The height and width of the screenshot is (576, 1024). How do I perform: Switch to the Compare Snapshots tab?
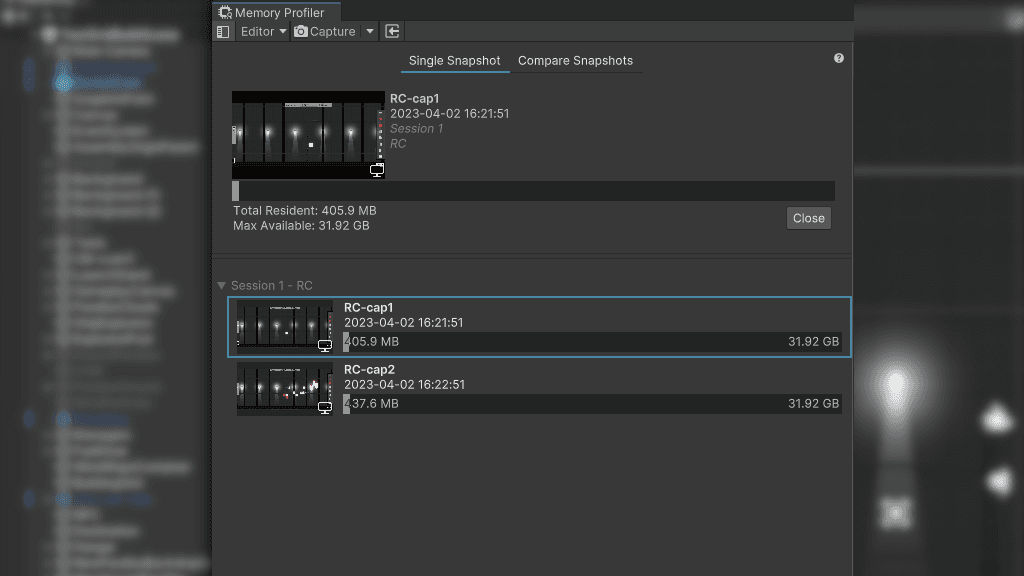[x=576, y=61]
